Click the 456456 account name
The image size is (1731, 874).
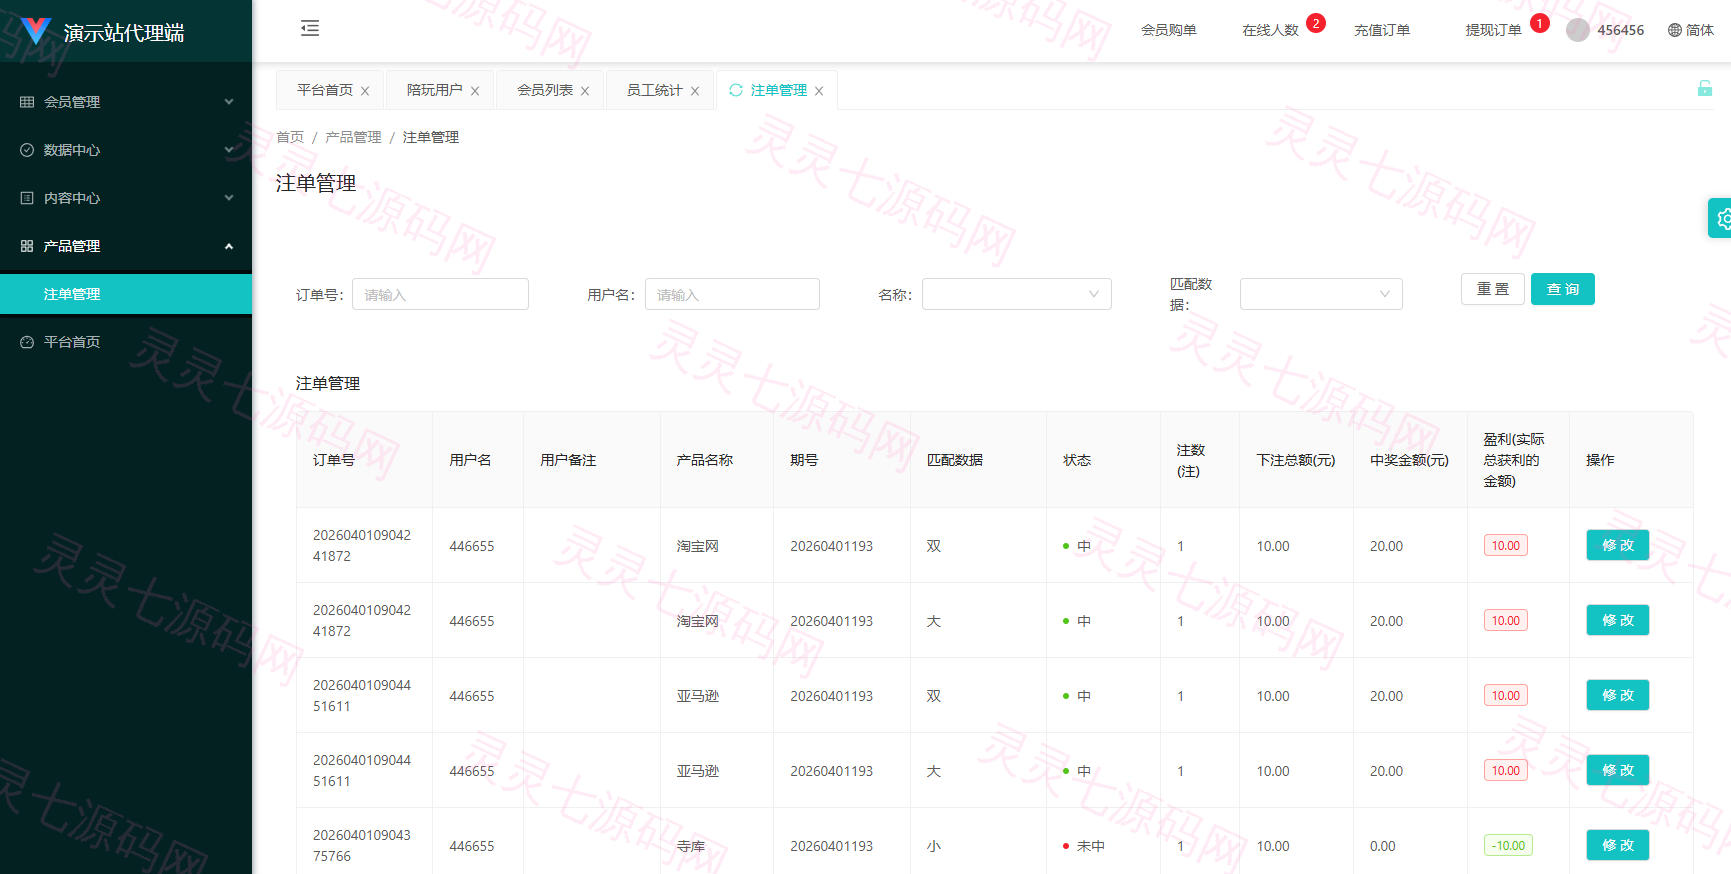(x=1621, y=30)
